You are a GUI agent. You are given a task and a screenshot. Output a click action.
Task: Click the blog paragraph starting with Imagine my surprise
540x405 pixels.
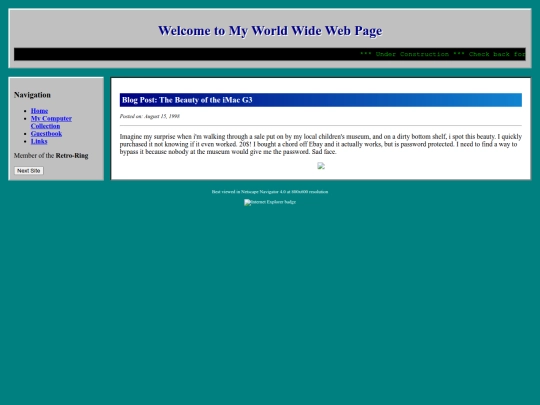[x=321, y=144]
